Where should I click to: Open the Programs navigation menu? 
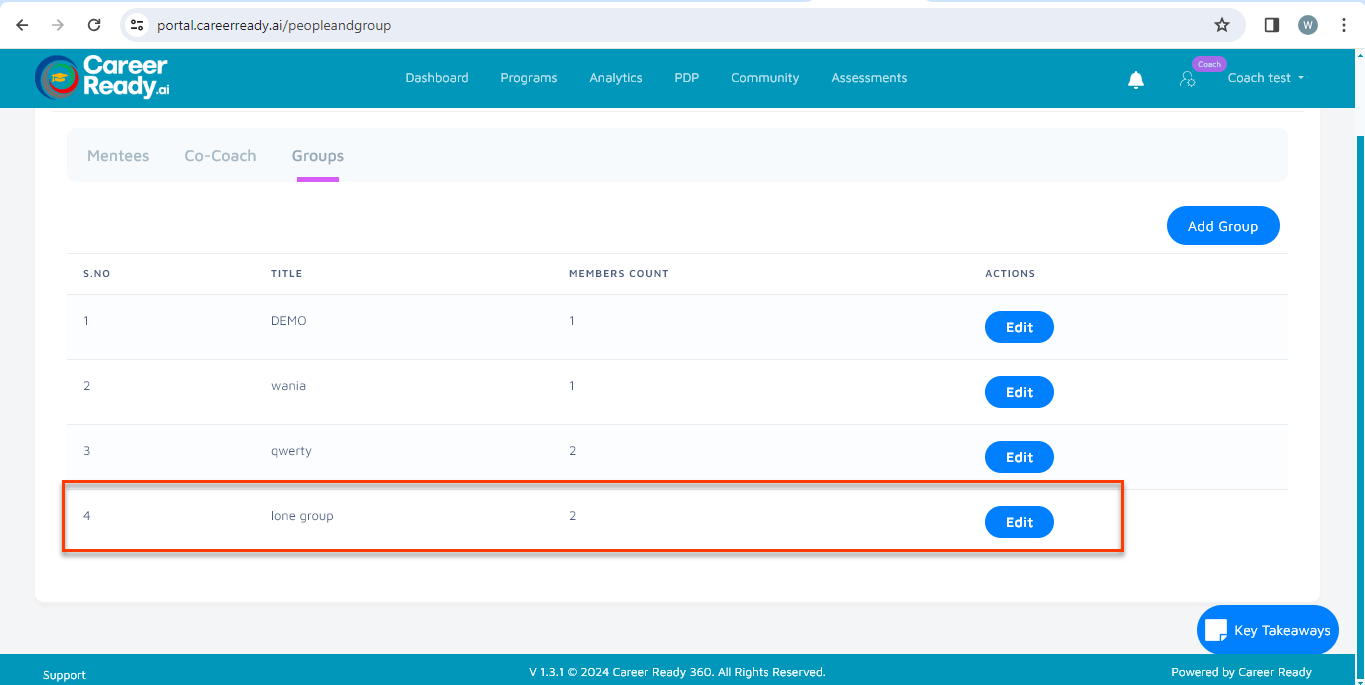point(528,78)
